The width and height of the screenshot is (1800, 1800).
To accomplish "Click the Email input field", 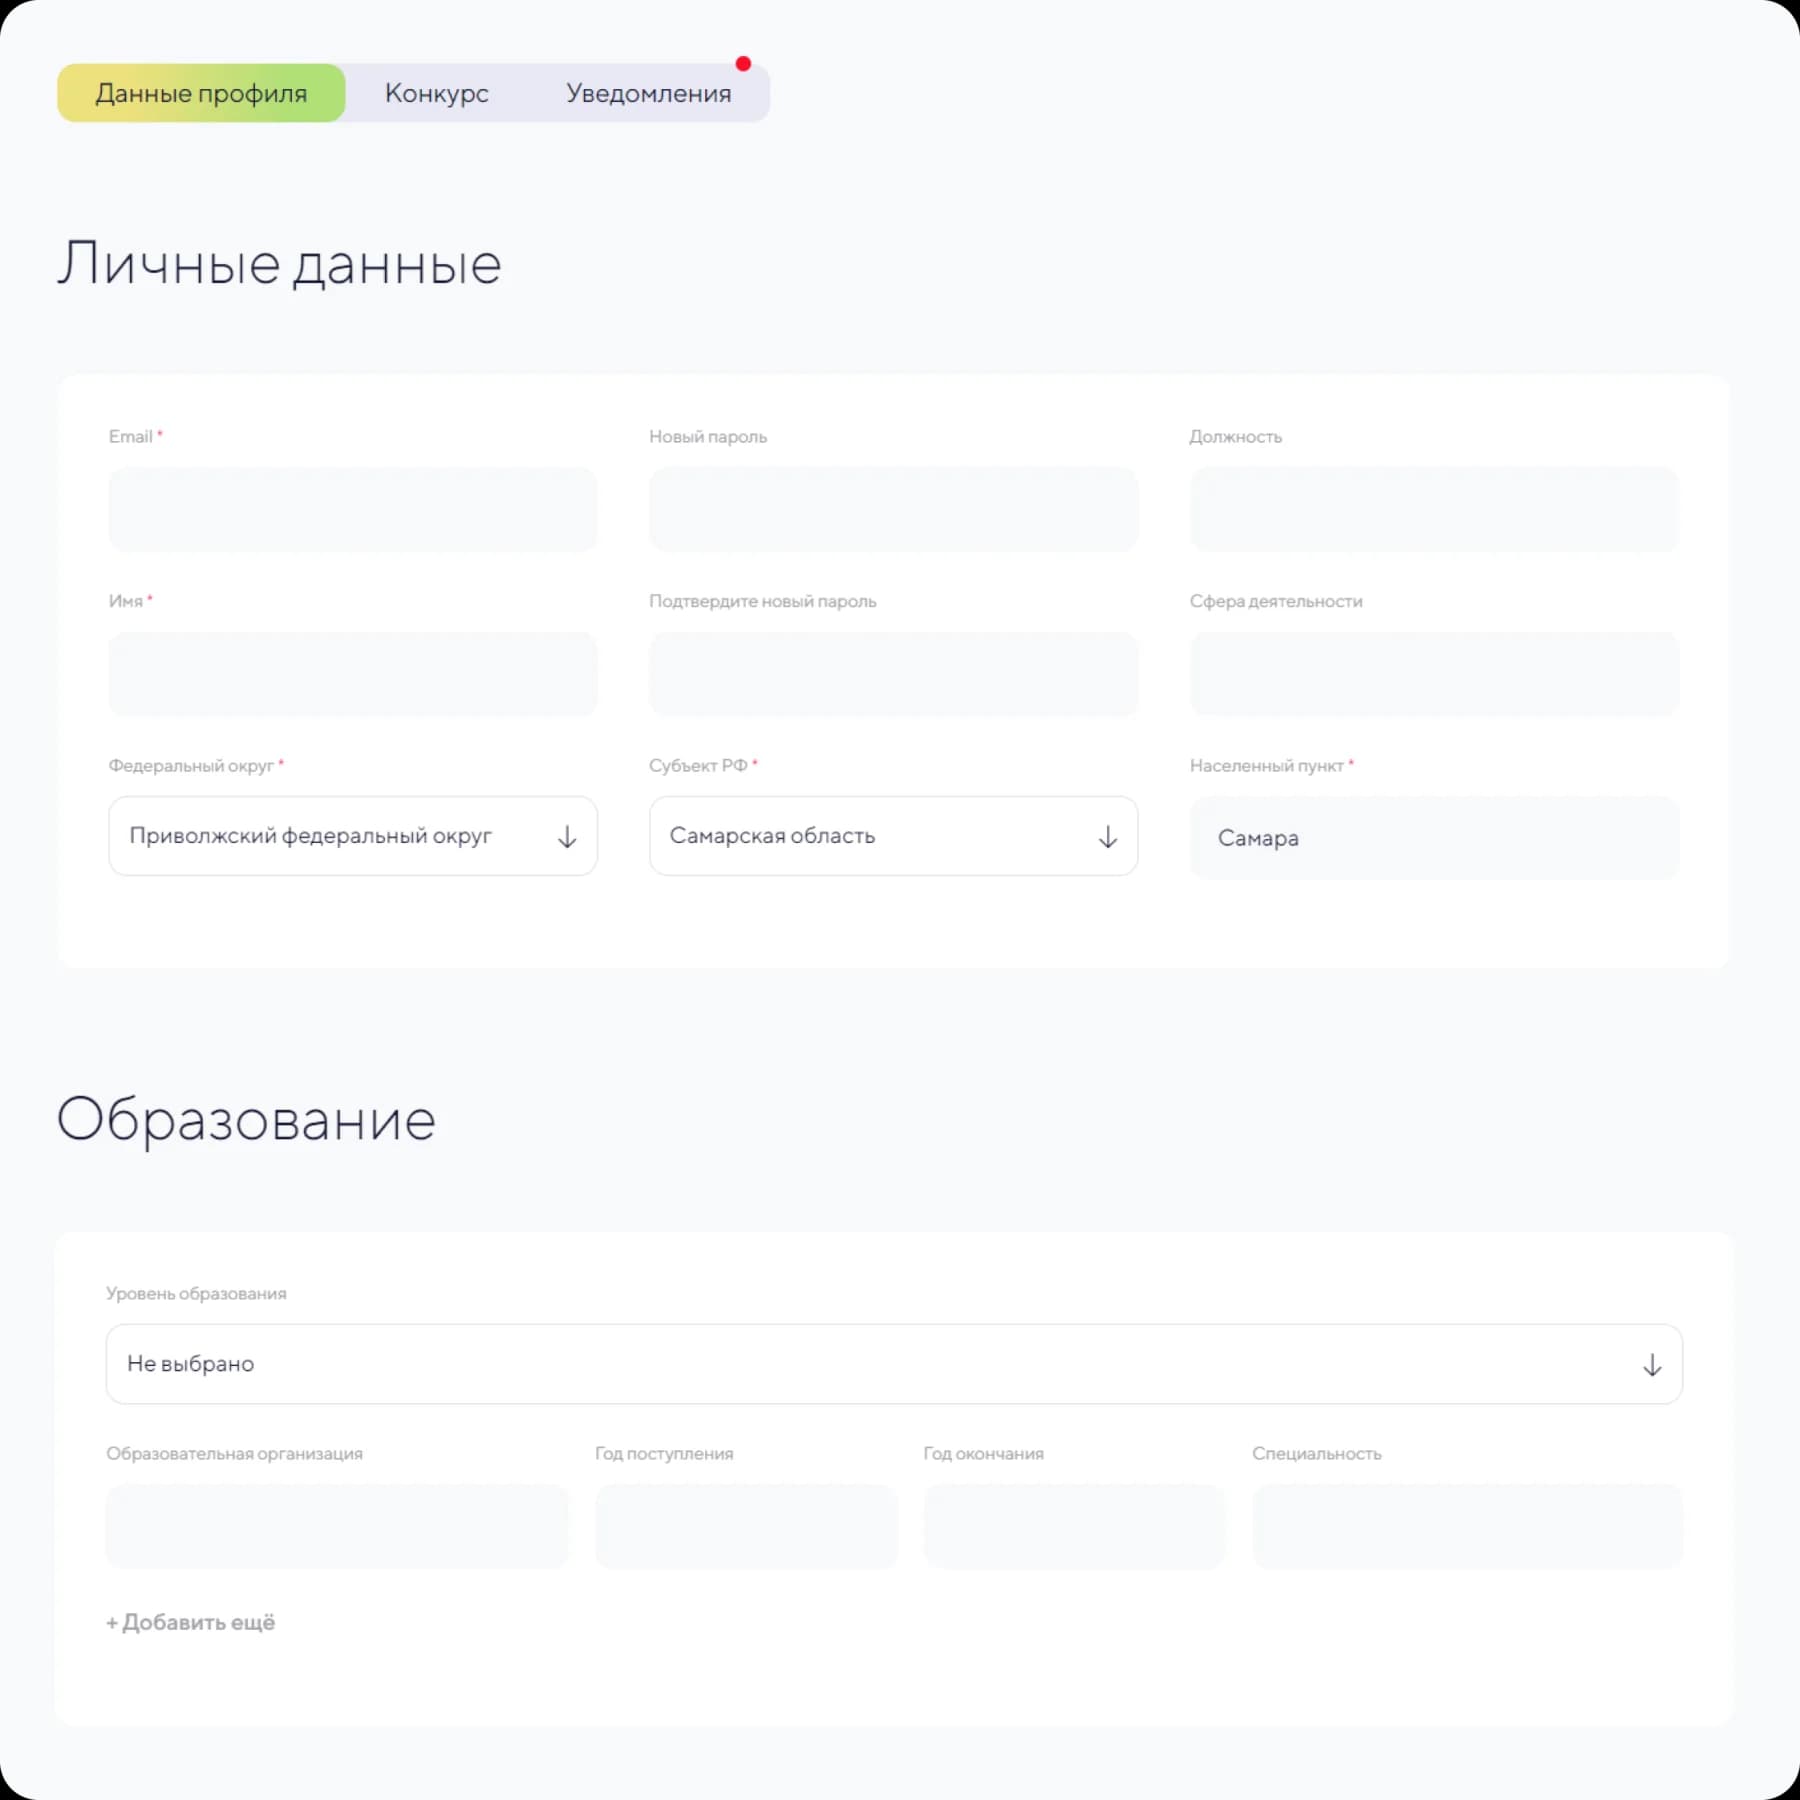I will point(352,510).
